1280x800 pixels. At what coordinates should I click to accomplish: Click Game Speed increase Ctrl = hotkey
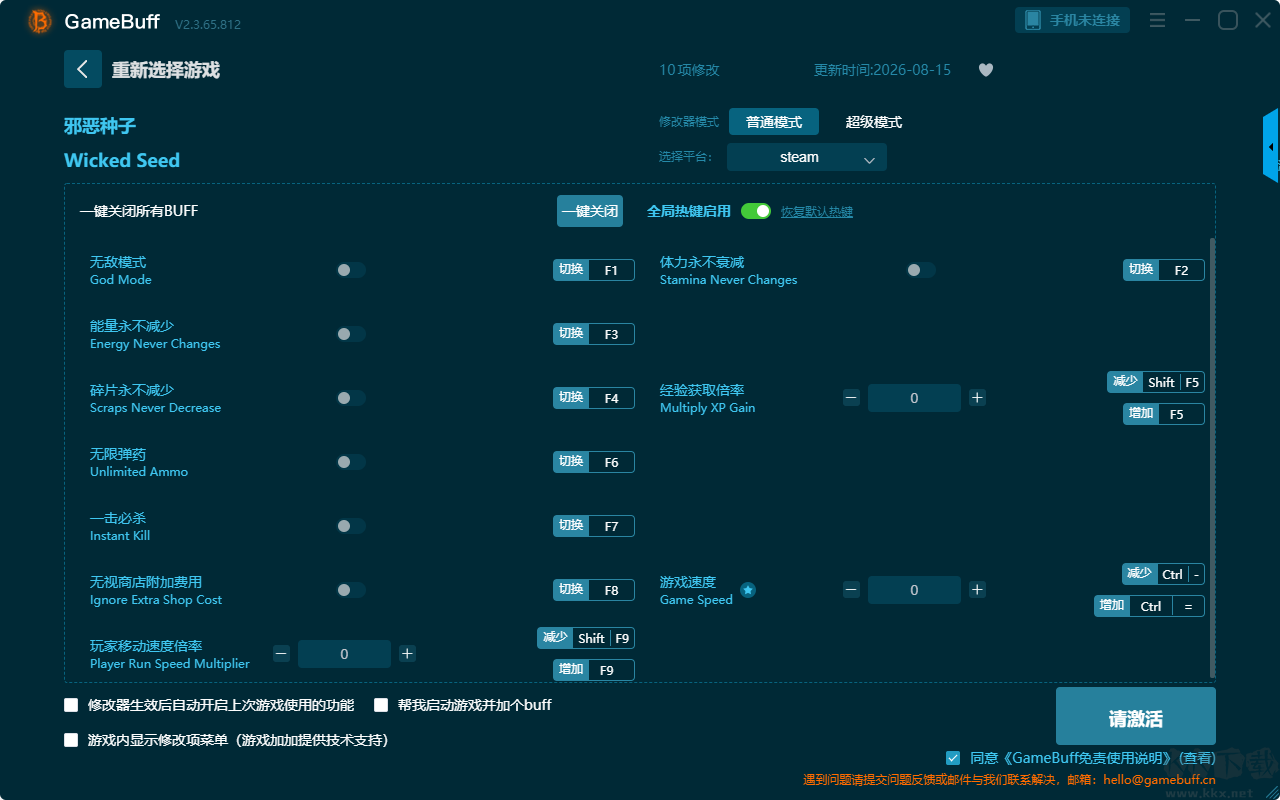1149,606
